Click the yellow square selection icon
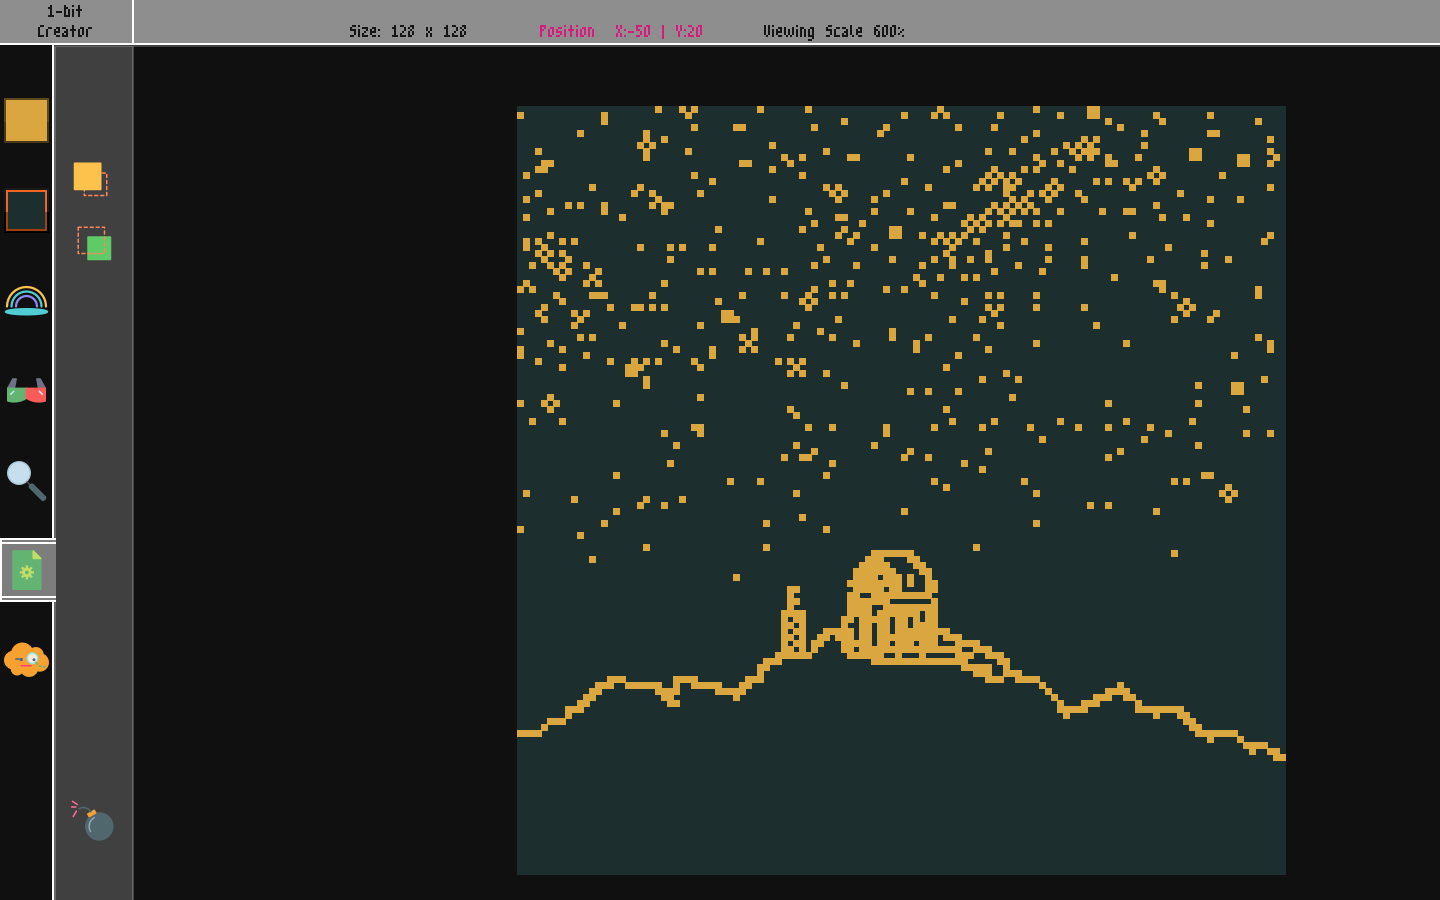Screen dimensions: 1440x900 pyautogui.click(x=90, y=179)
